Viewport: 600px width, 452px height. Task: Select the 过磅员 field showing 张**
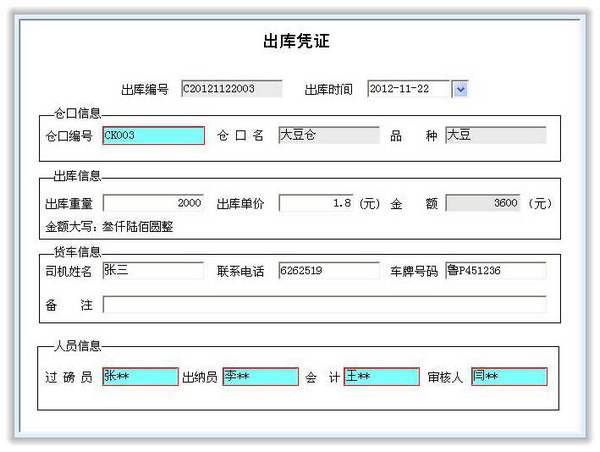click(140, 377)
